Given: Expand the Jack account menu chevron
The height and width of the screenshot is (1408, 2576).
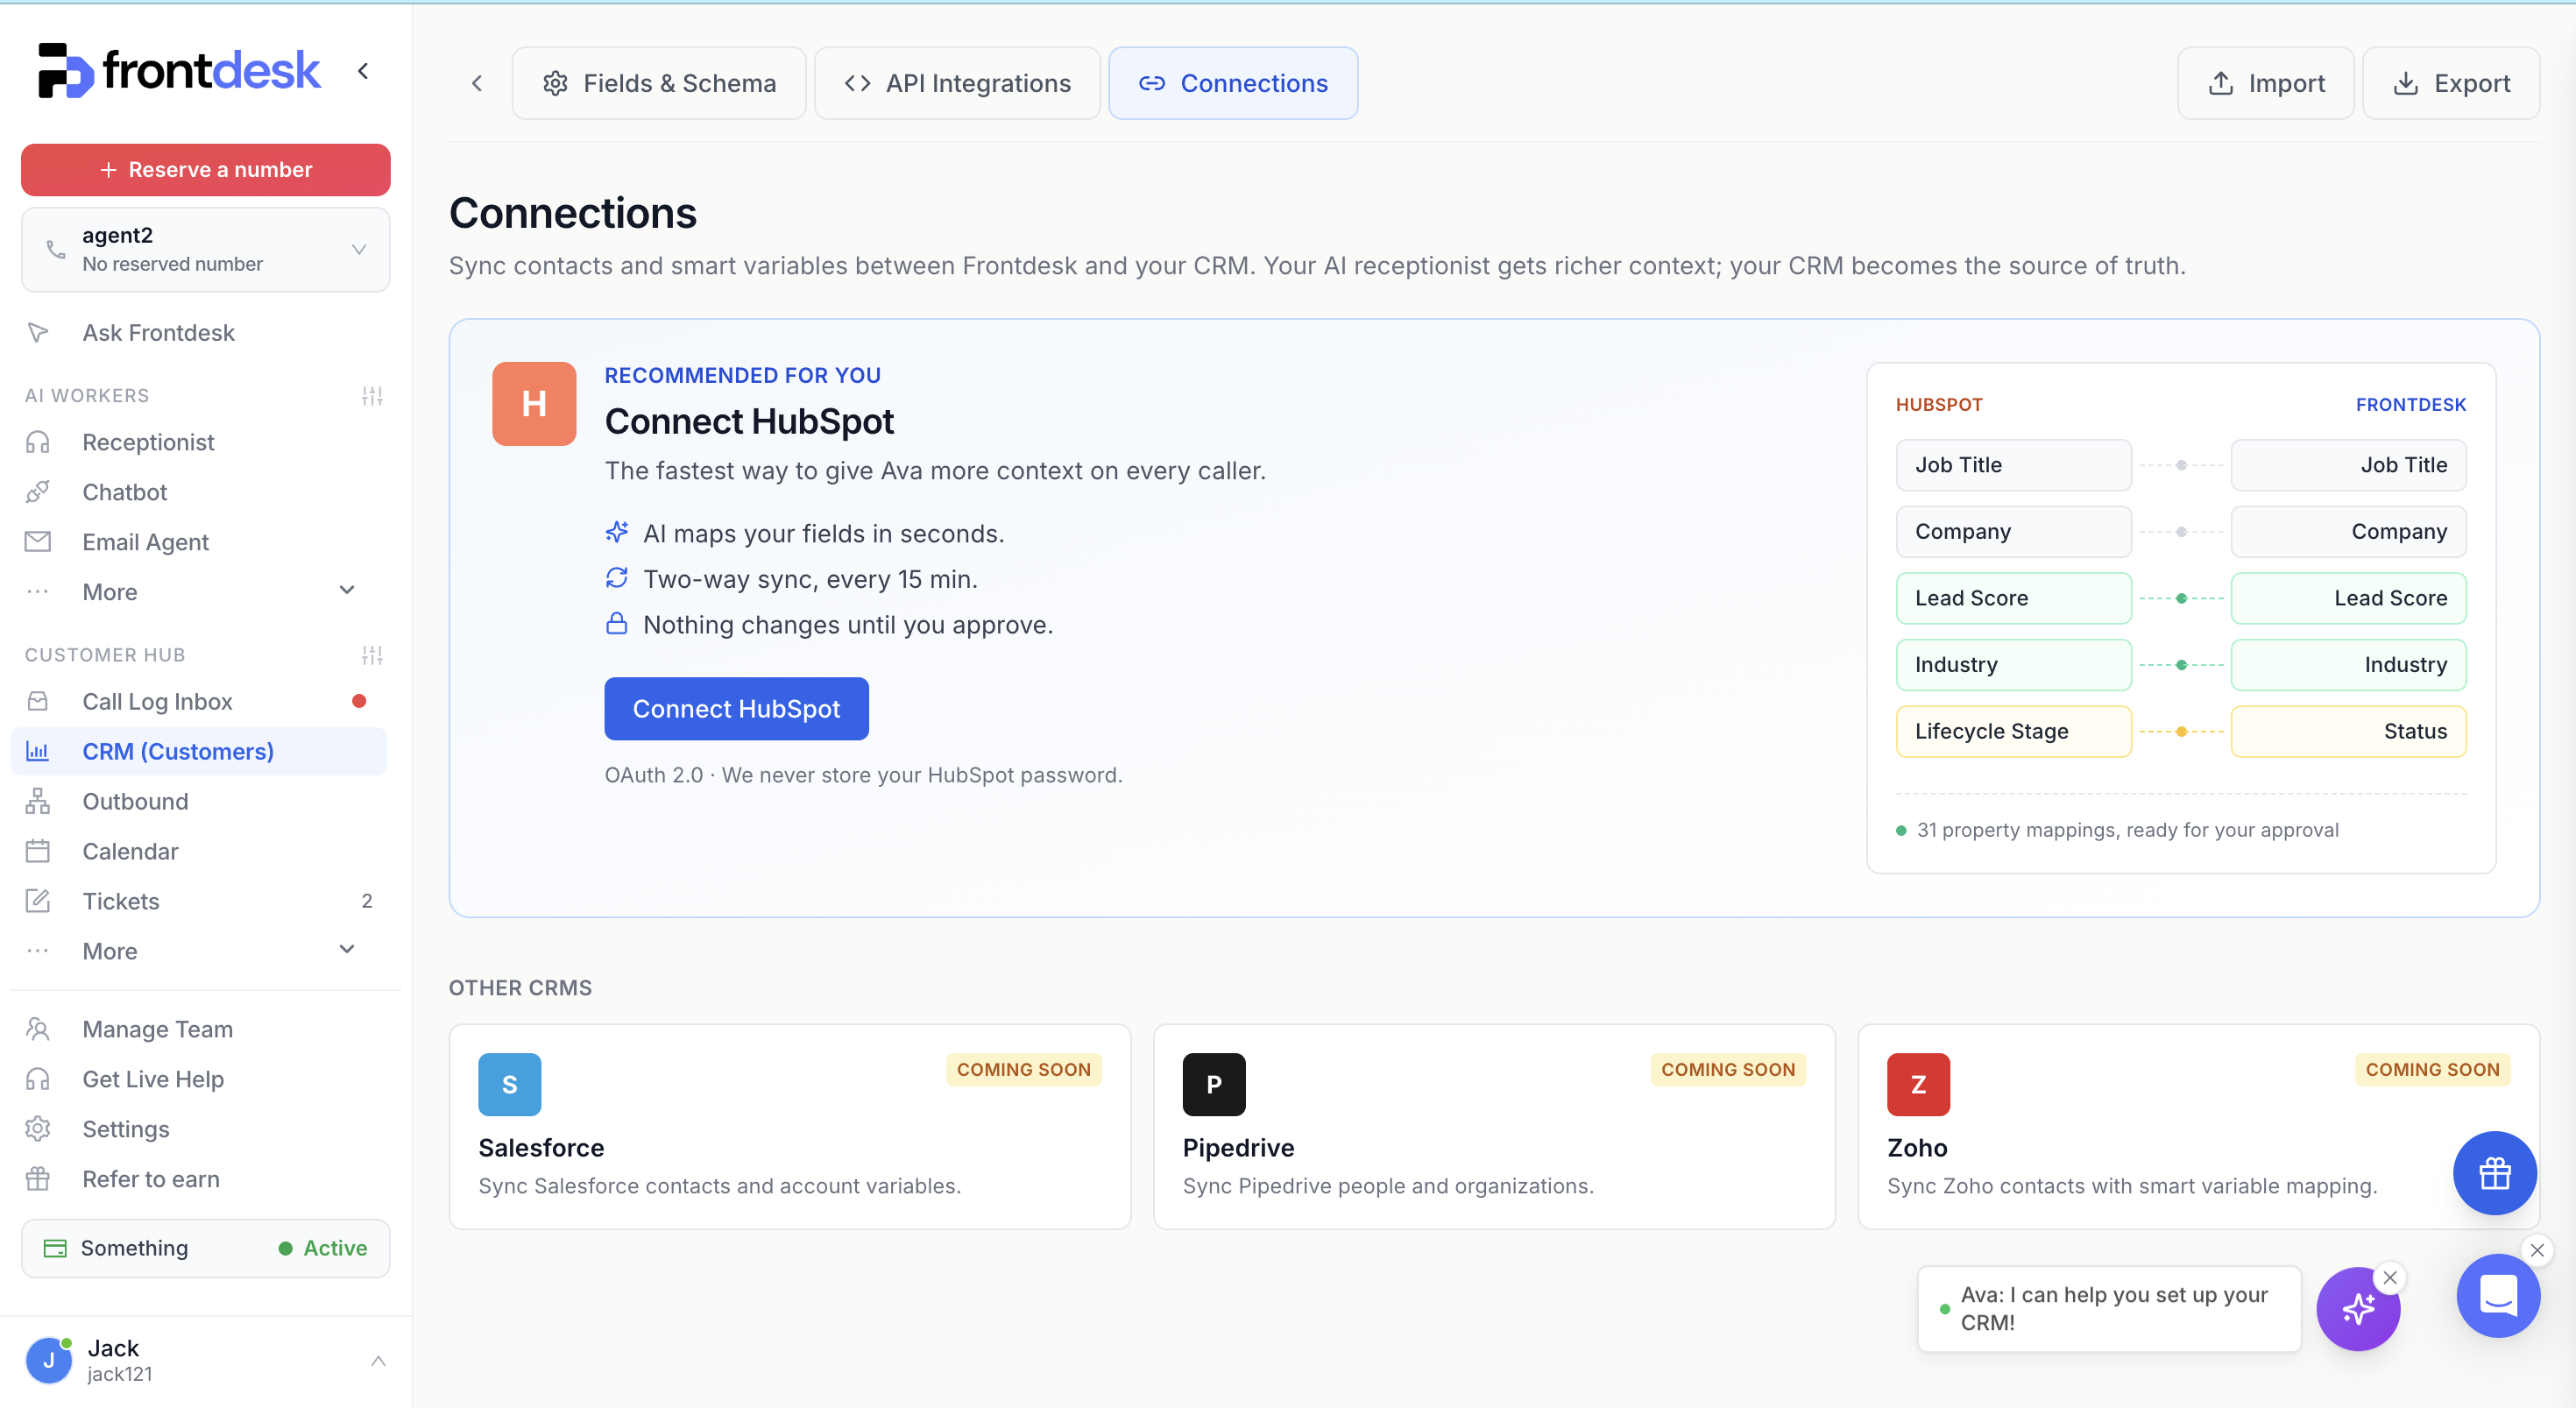Looking at the screenshot, I should pyautogui.click(x=378, y=1360).
